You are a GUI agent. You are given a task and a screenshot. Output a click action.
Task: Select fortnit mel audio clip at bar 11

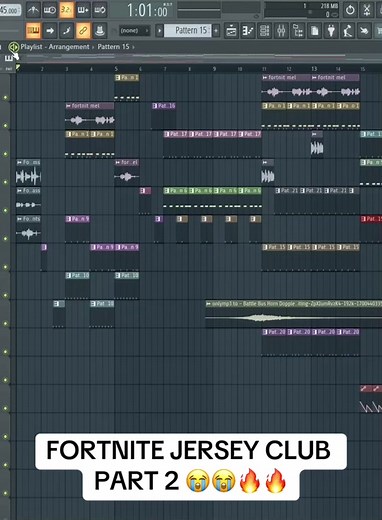tap(286, 87)
